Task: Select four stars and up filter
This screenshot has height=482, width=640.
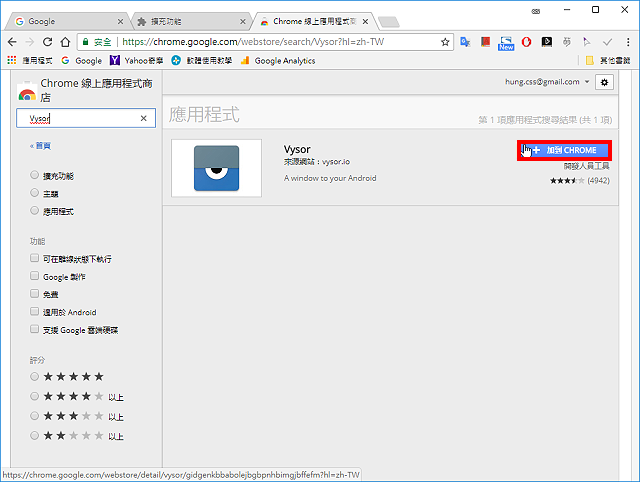Action: coord(34,396)
